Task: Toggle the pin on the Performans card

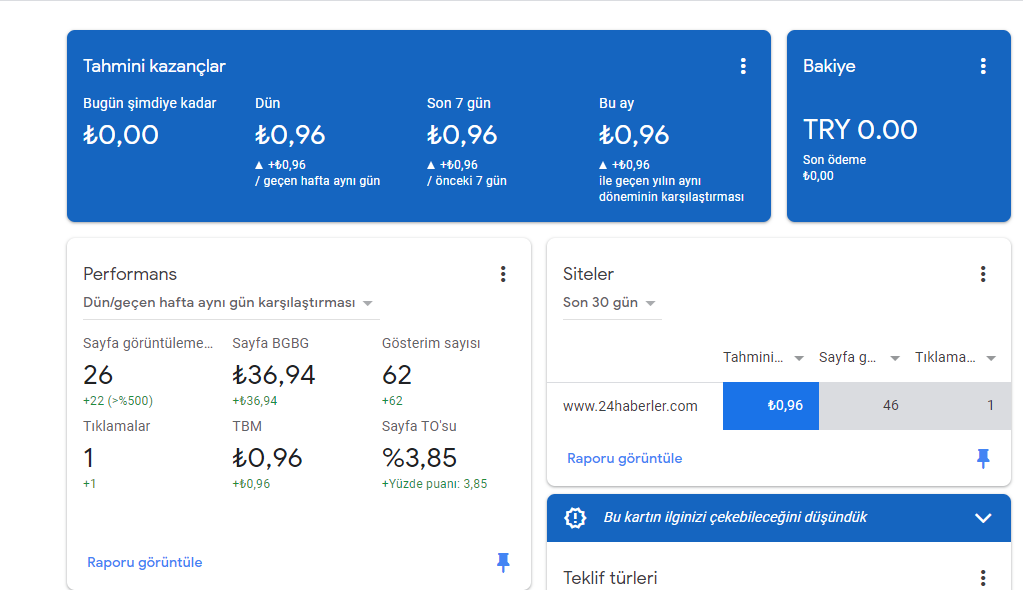Action: 503,562
